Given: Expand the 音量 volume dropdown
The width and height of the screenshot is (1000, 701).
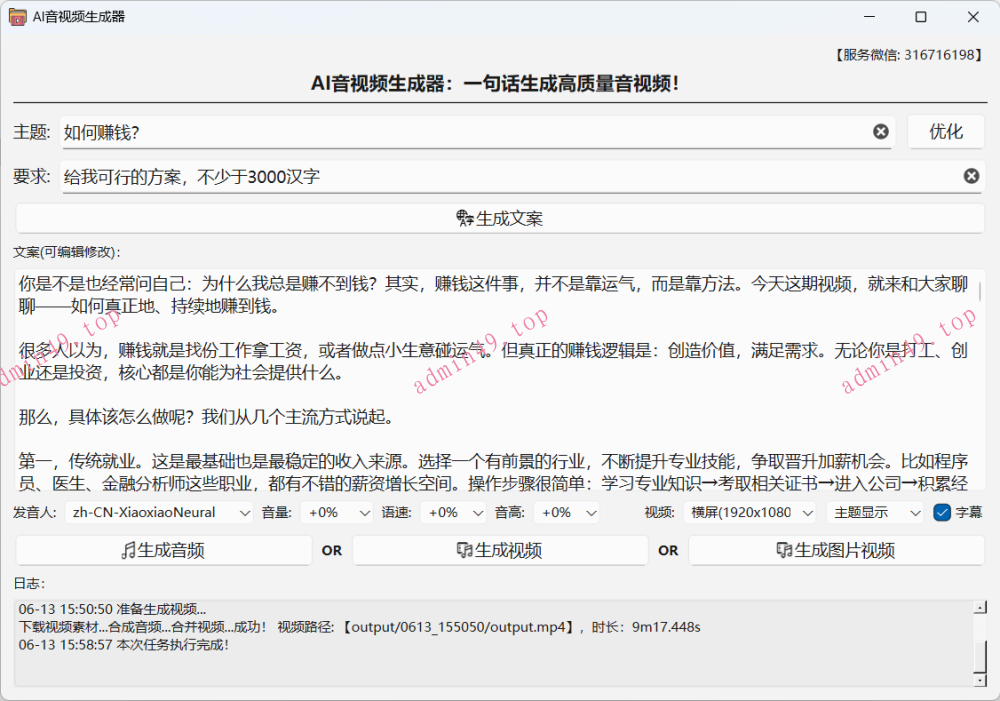Looking at the screenshot, I should tap(337, 513).
